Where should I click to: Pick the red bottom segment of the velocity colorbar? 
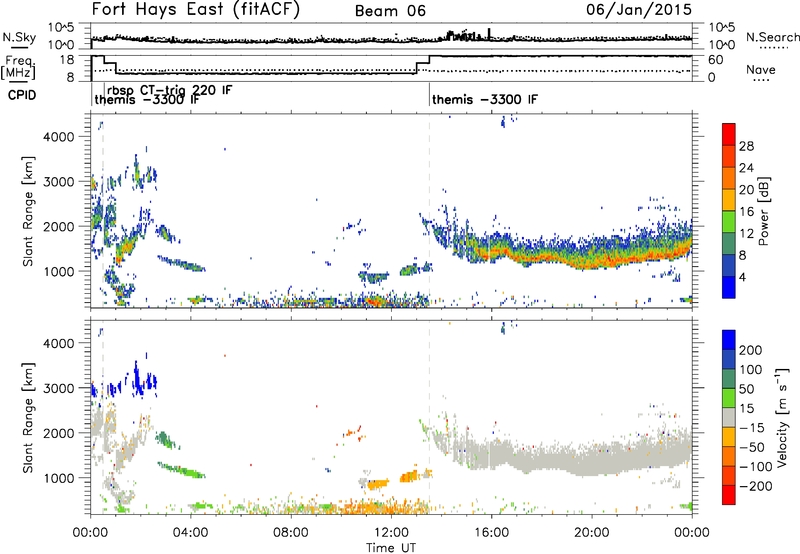click(x=729, y=495)
